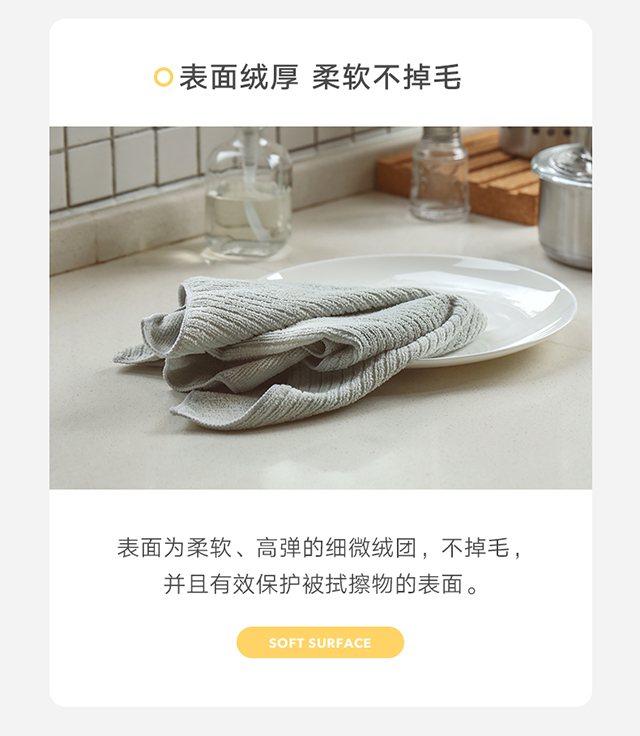Viewport: 640px width, 736px height.
Task: Click the small glass jar near trivet
Action: pos(439,175)
